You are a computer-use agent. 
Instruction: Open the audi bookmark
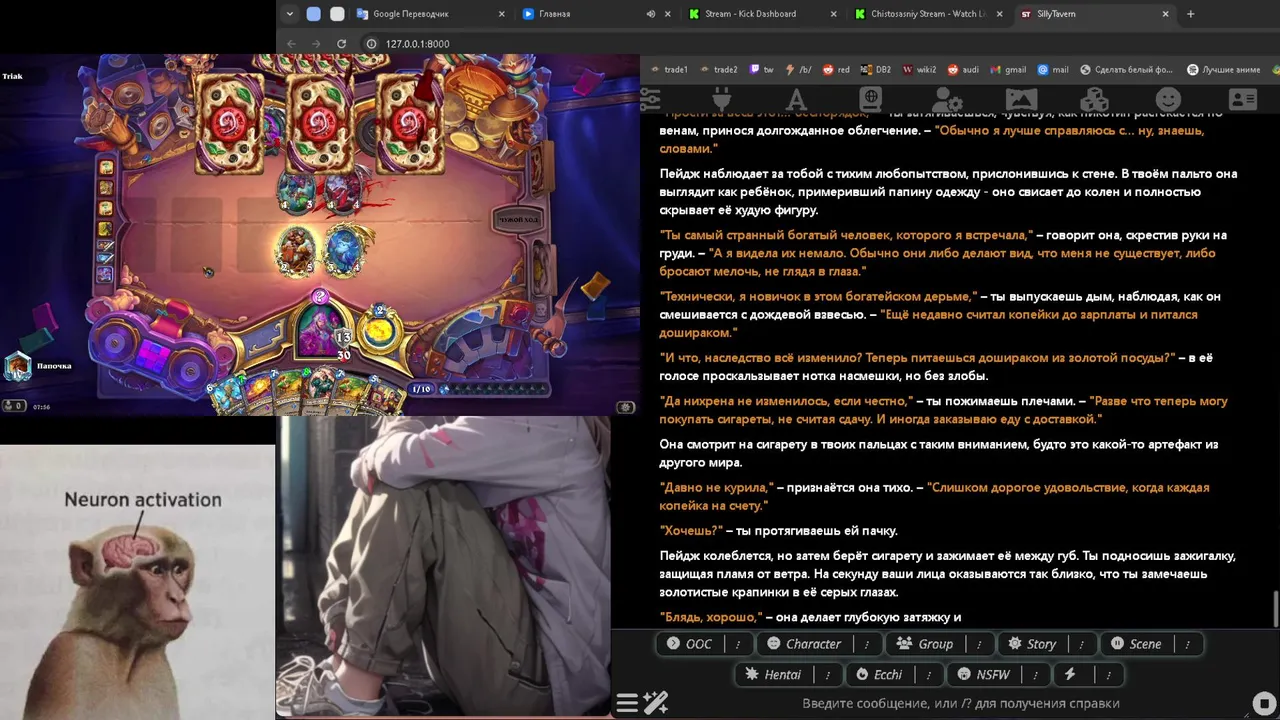[963, 70]
